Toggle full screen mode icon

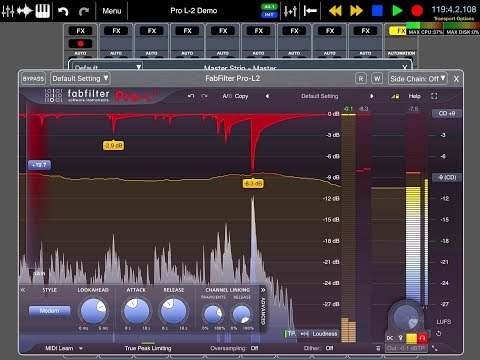pos(434,96)
